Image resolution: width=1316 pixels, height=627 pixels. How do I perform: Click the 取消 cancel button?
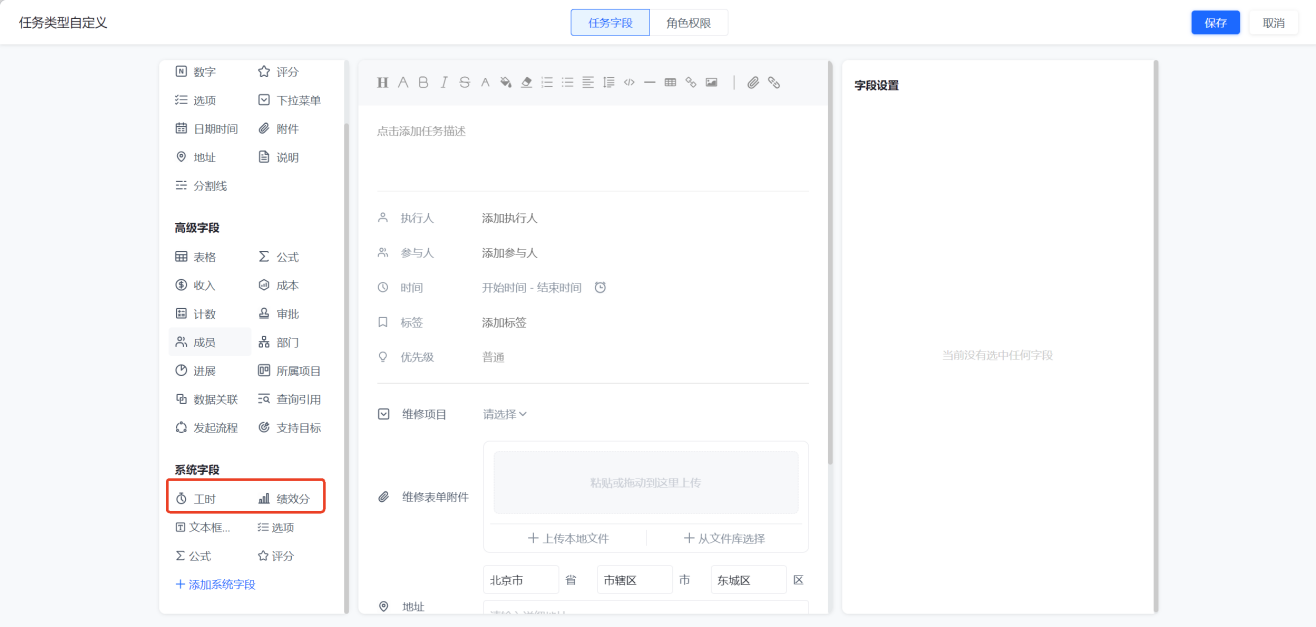pyautogui.click(x=1274, y=23)
